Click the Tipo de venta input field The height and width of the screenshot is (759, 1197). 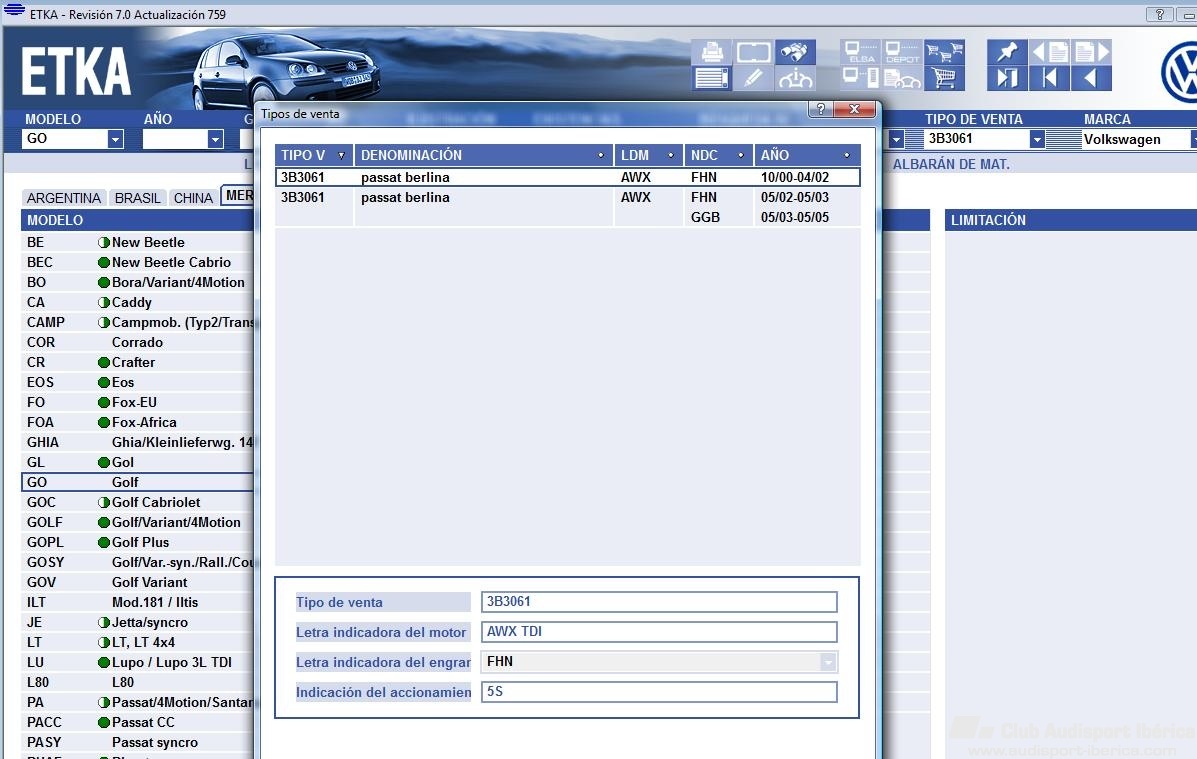click(x=659, y=602)
